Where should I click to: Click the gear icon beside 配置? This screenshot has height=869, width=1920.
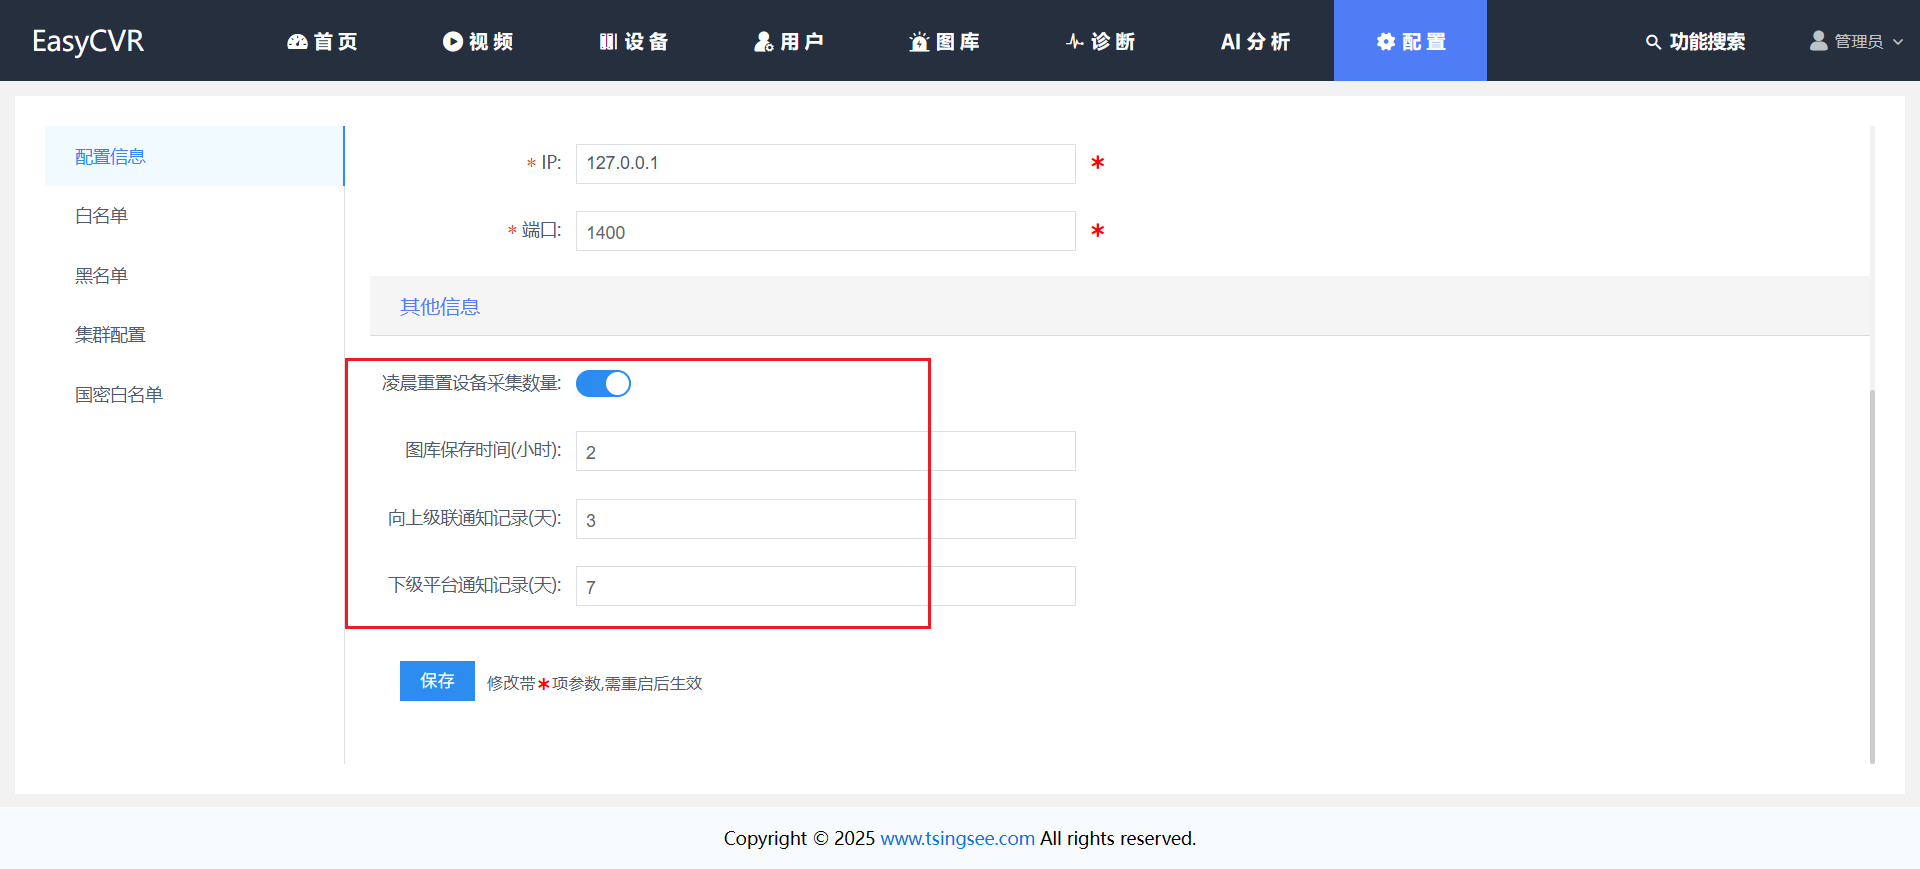[1386, 41]
